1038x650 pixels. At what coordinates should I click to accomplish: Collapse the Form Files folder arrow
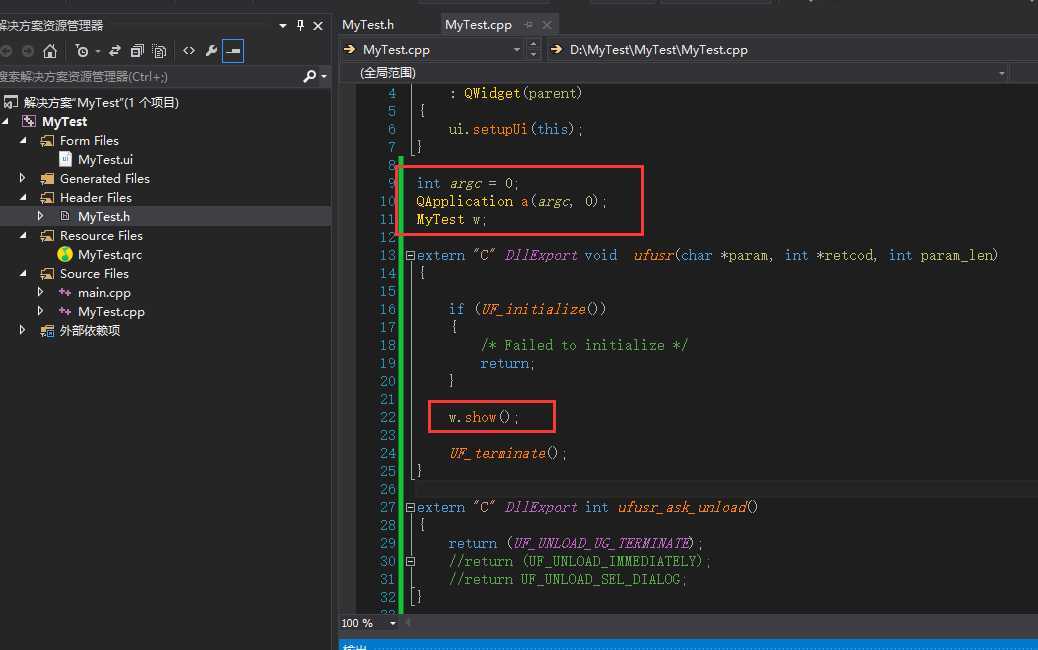pyautogui.click(x=24, y=140)
